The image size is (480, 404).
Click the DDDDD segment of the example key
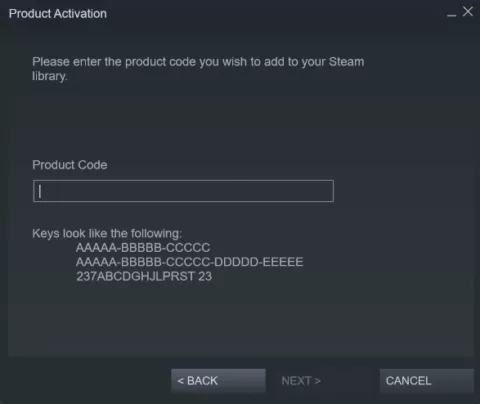[x=236, y=262]
